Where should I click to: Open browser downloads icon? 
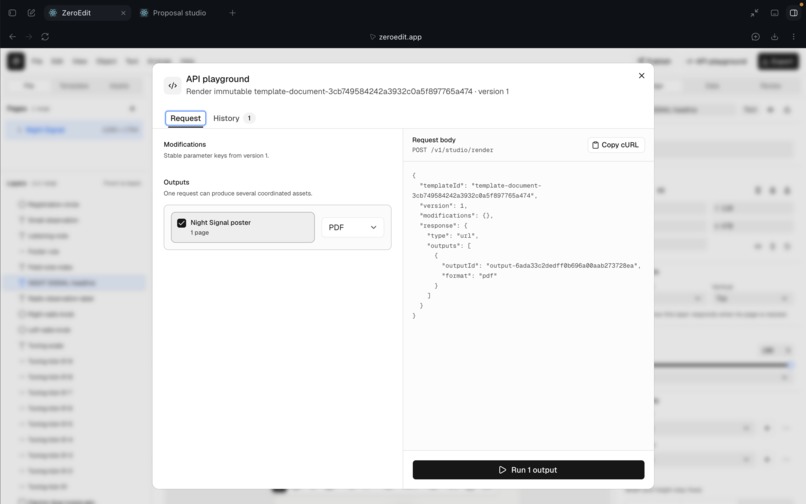pyautogui.click(x=774, y=37)
